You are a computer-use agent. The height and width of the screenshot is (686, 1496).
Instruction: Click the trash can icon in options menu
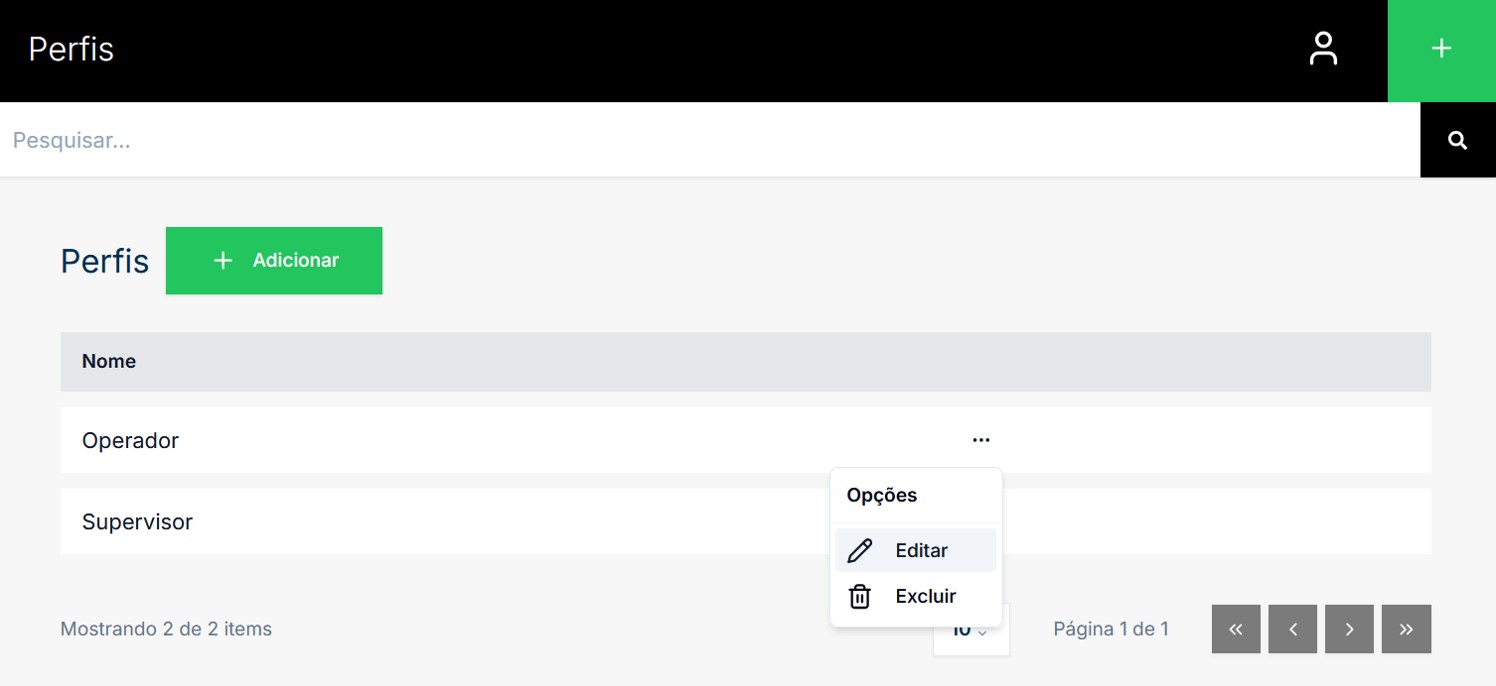(x=859, y=597)
